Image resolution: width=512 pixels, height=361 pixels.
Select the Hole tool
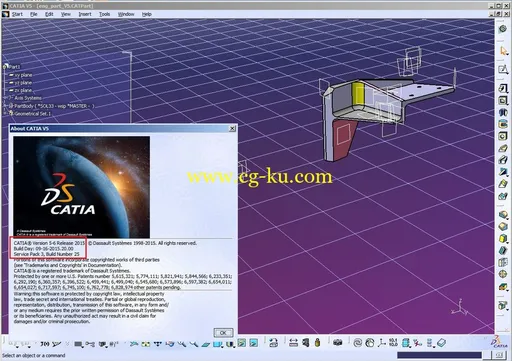click(503, 136)
